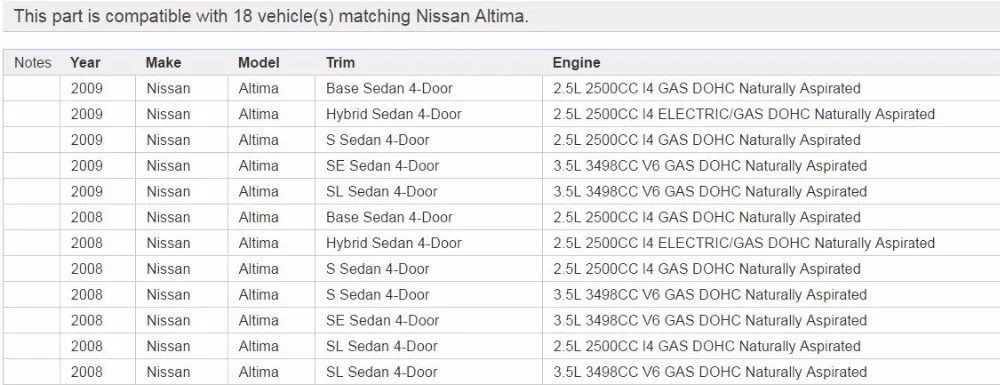Click 2008 Base Sedan 4-Door trim cell

point(429,217)
